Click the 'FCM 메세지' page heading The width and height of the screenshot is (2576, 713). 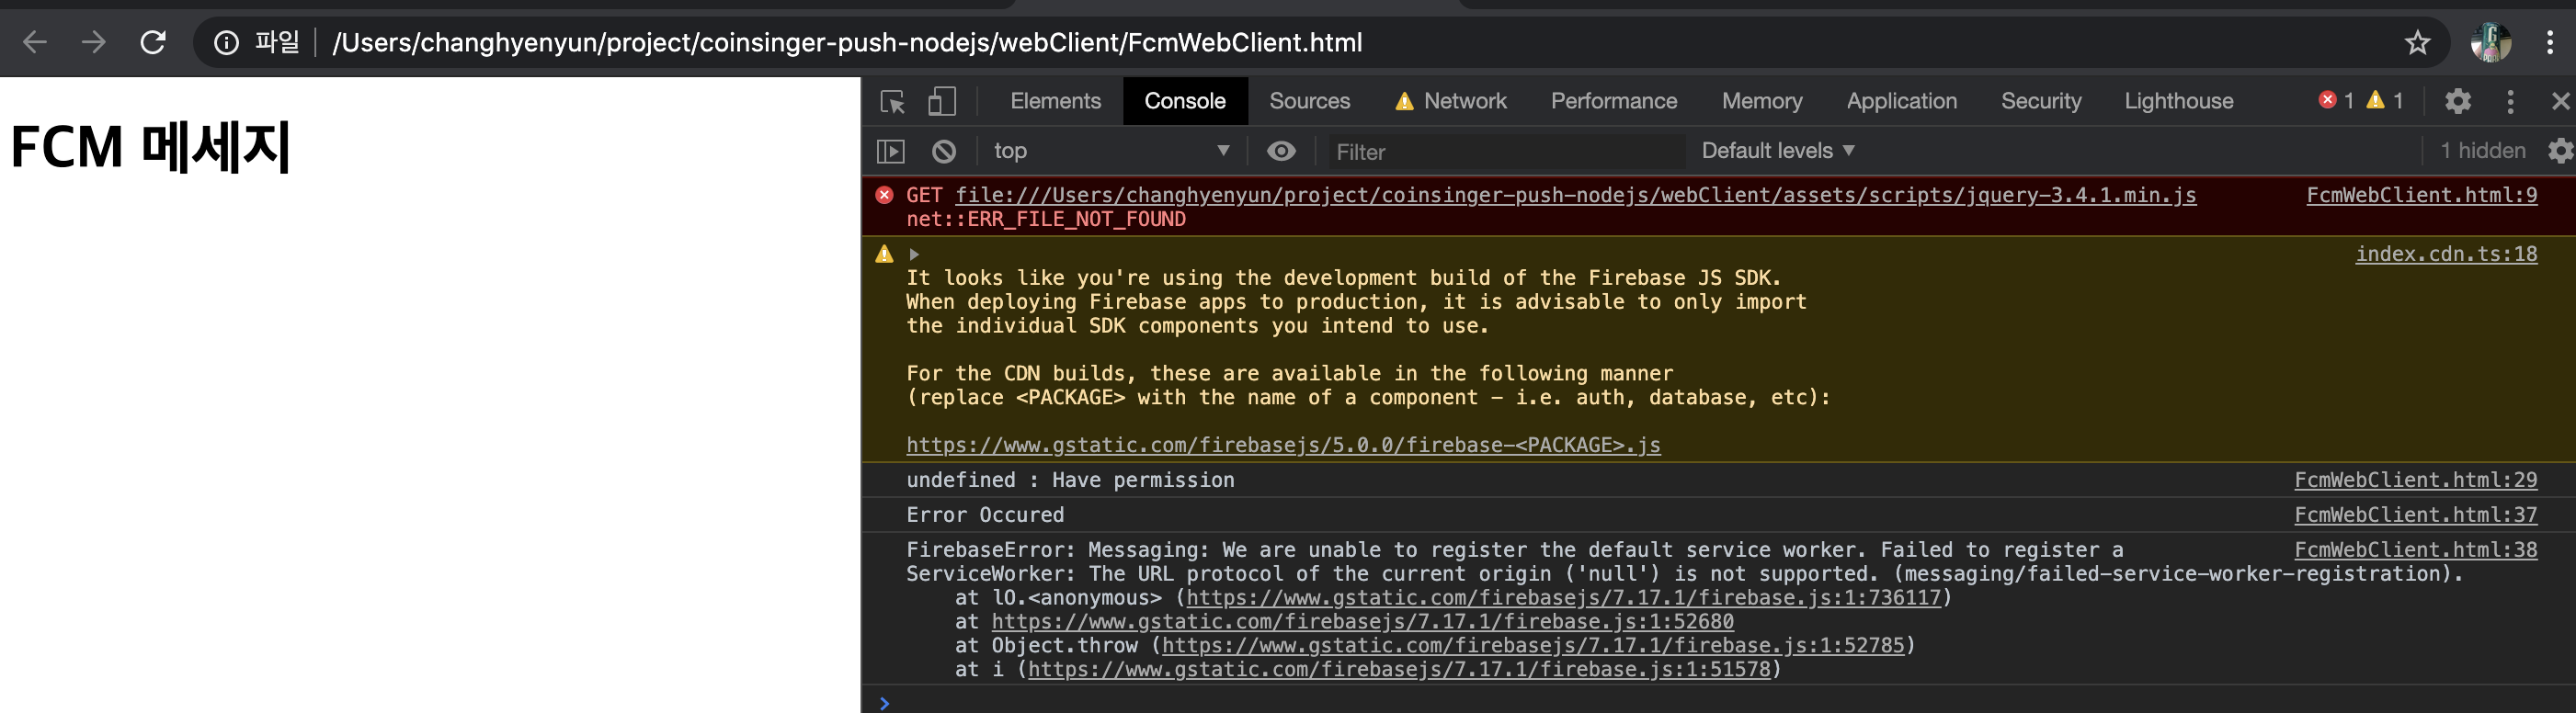click(150, 147)
